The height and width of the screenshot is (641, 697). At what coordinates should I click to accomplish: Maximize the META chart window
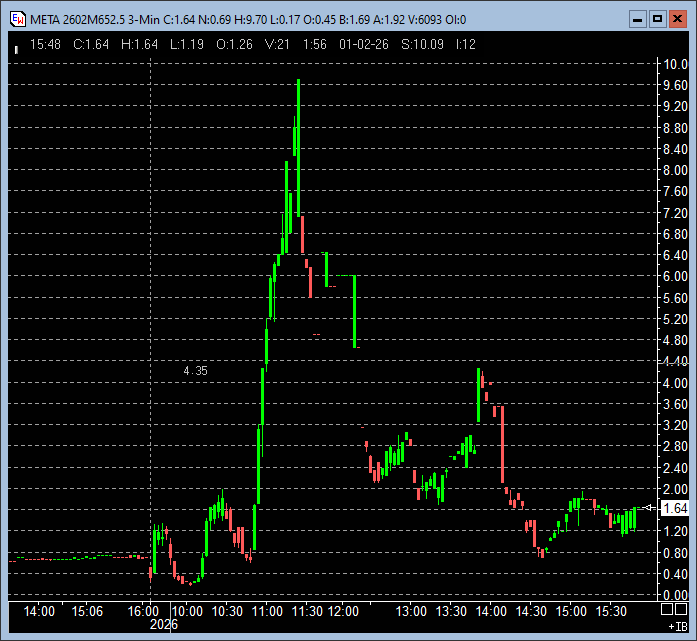coord(657,18)
